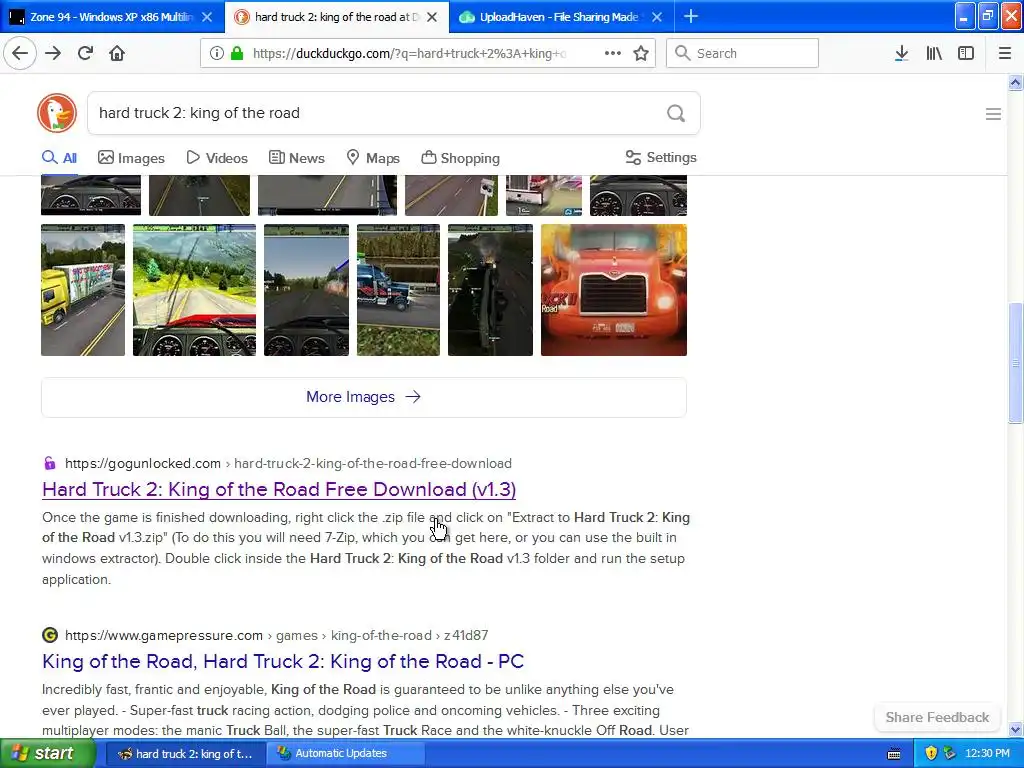Open the dark burning truck thumbnail
Image resolution: width=1024 pixels, height=768 pixels.
click(490, 290)
